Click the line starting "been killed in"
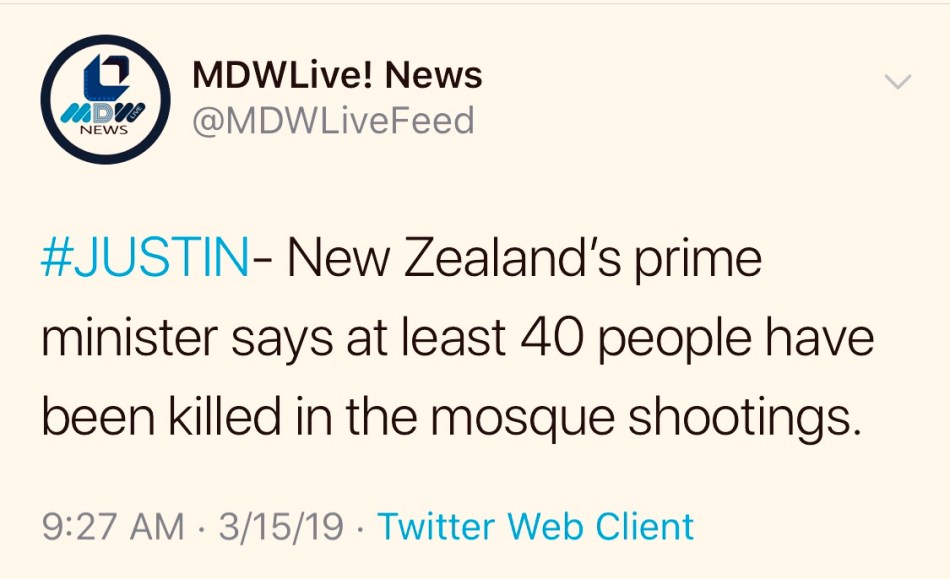950x579 pixels. (x=450, y=417)
